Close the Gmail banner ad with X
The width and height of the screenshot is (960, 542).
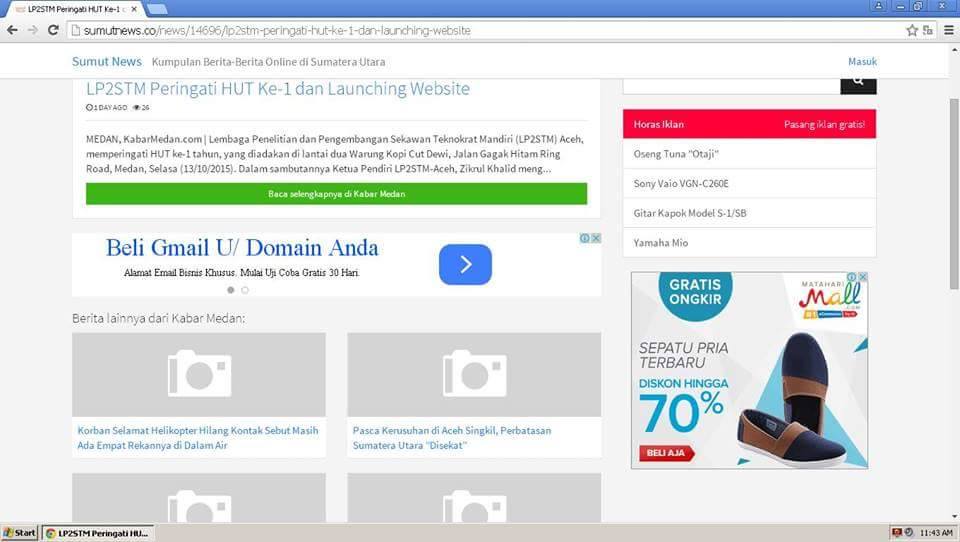click(x=596, y=238)
